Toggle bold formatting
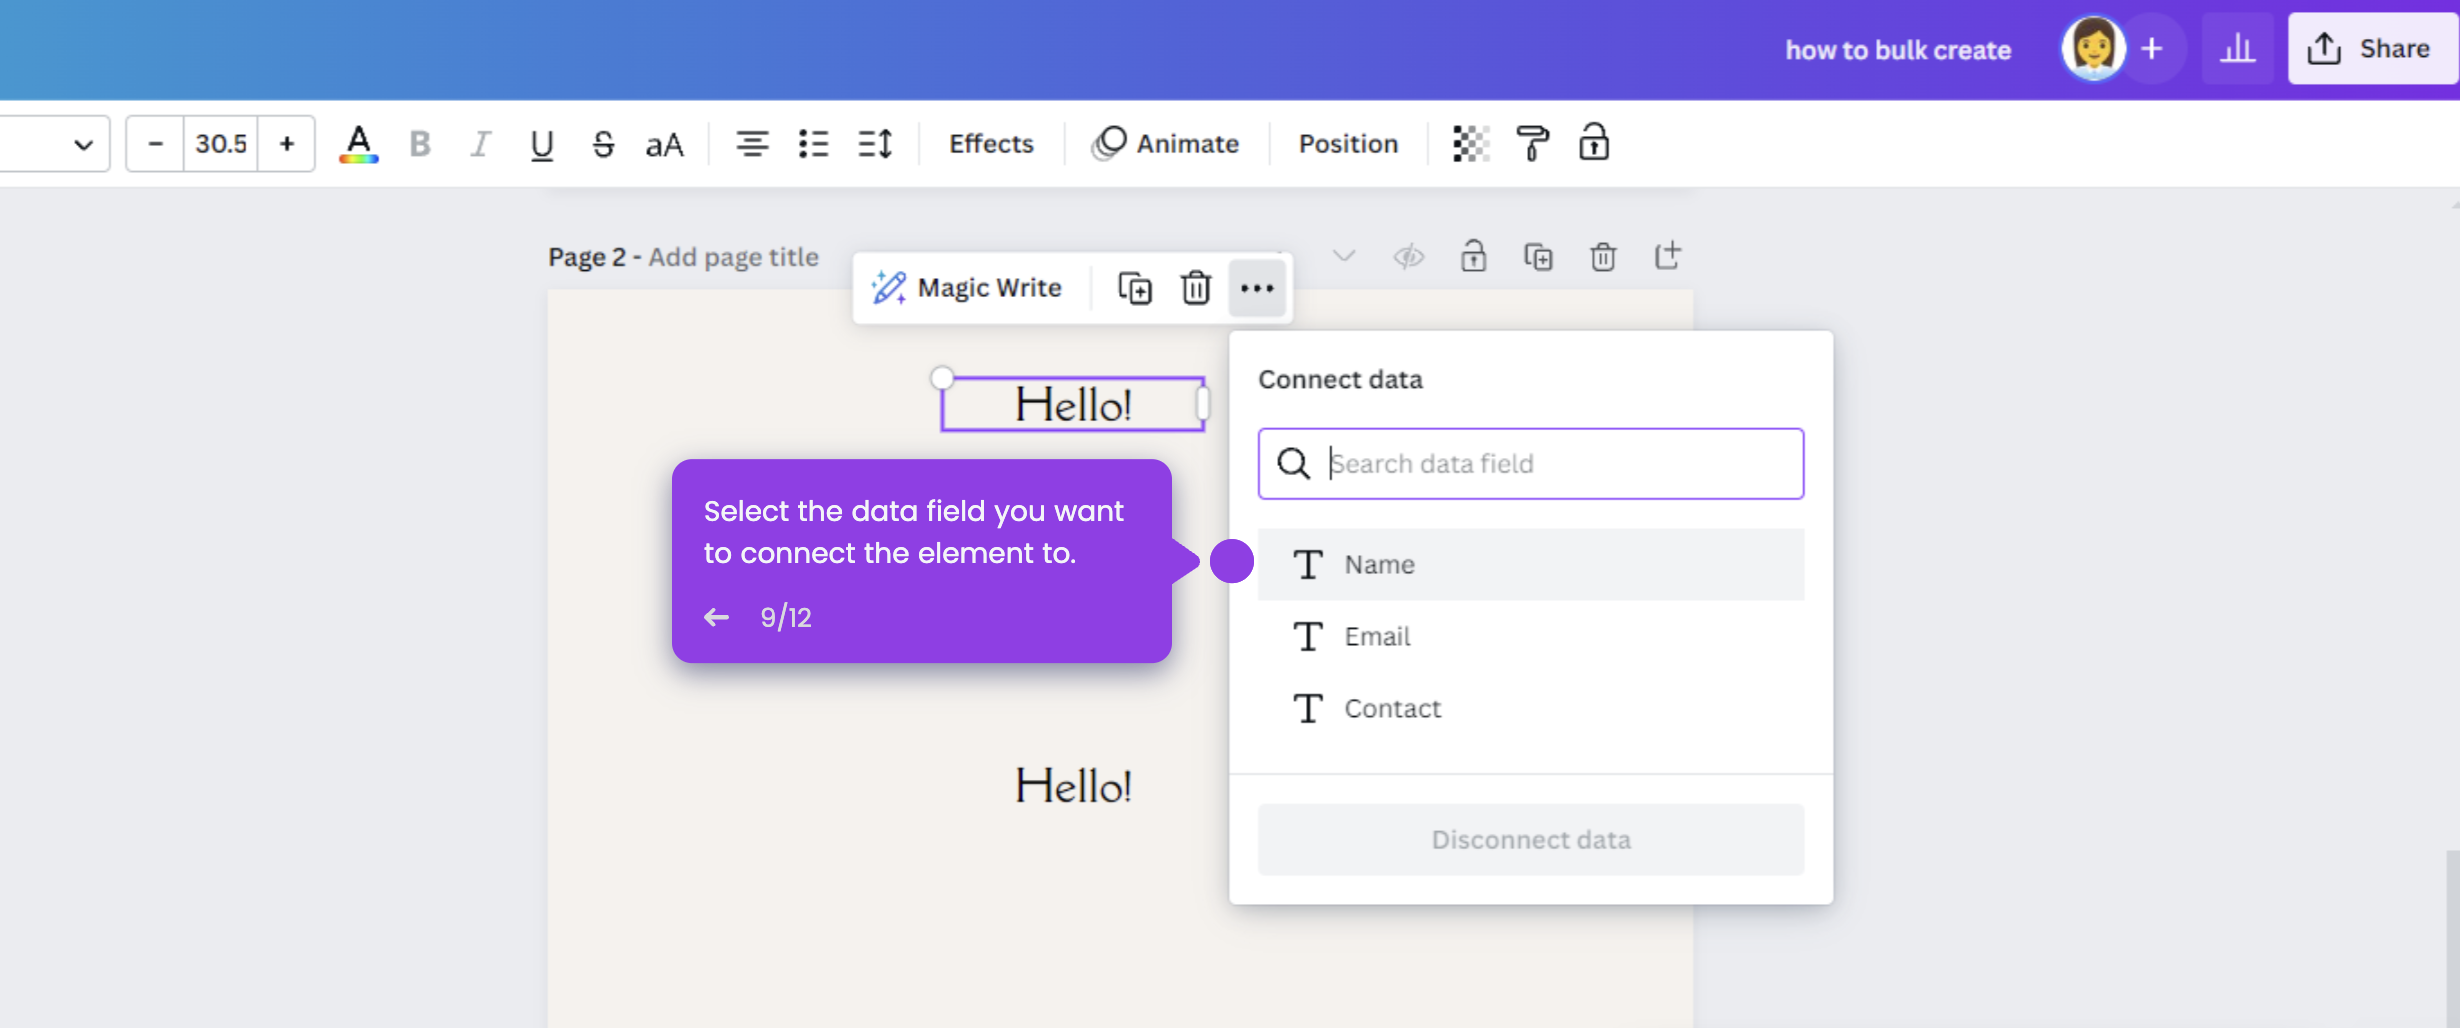This screenshot has height=1028, width=2460. coord(419,144)
